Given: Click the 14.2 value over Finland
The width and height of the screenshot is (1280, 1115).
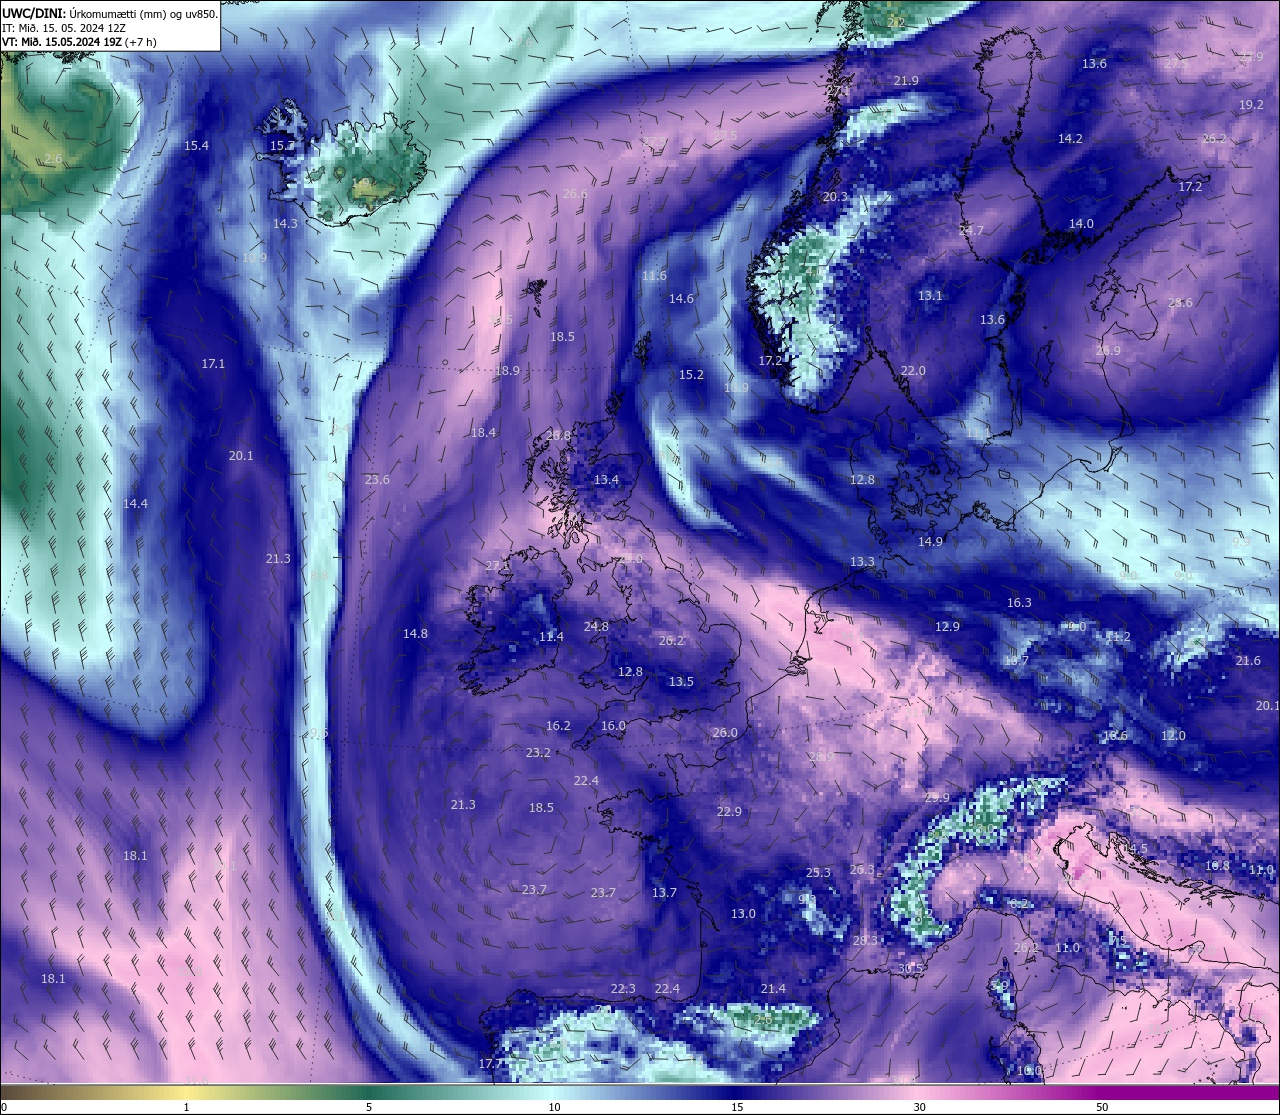Looking at the screenshot, I should click(1070, 139).
